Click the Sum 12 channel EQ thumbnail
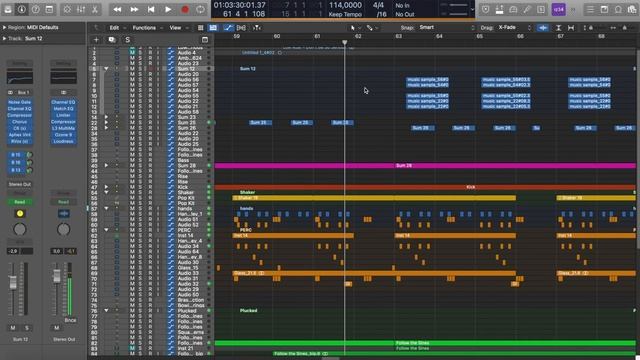Viewport: 640px width, 360px height. point(20,77)
